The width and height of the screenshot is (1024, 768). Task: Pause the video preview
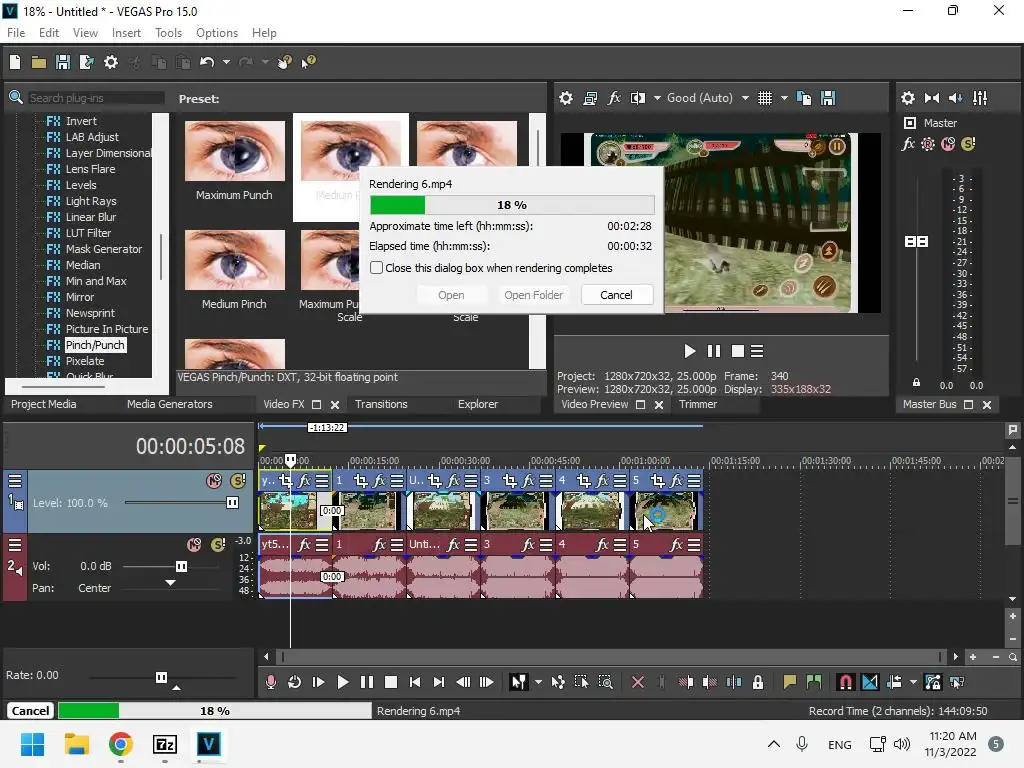(714, 351)
